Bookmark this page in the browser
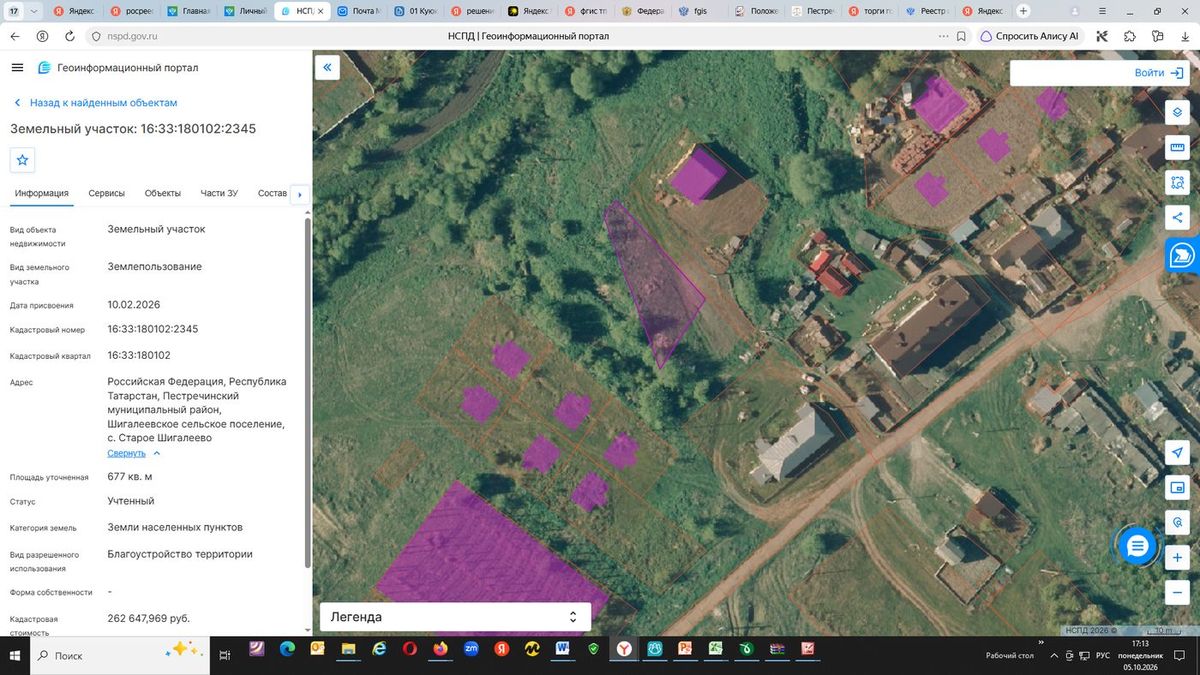The width and height of the screenshot is (1200, 675). [x=961, y=36]
